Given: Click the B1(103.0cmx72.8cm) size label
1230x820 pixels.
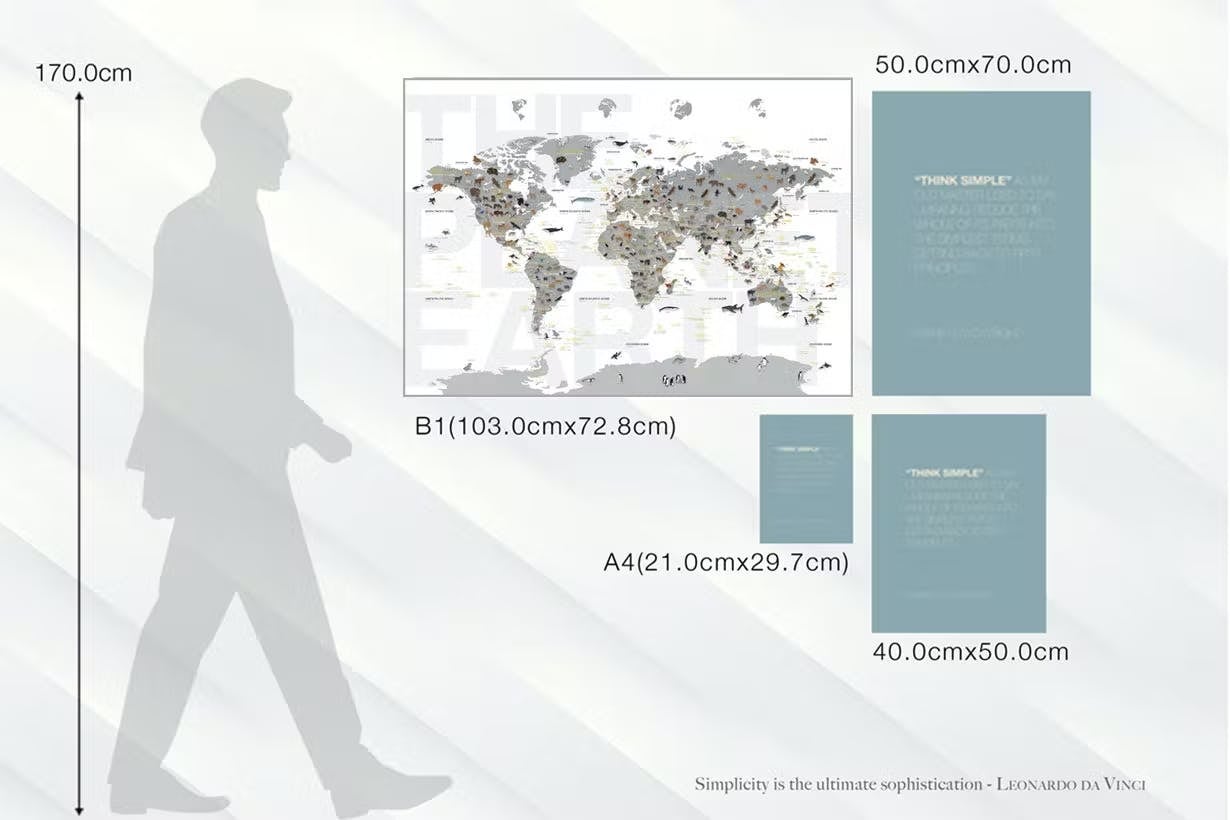Looking at the screenshot, I should (x=545, y=426).
